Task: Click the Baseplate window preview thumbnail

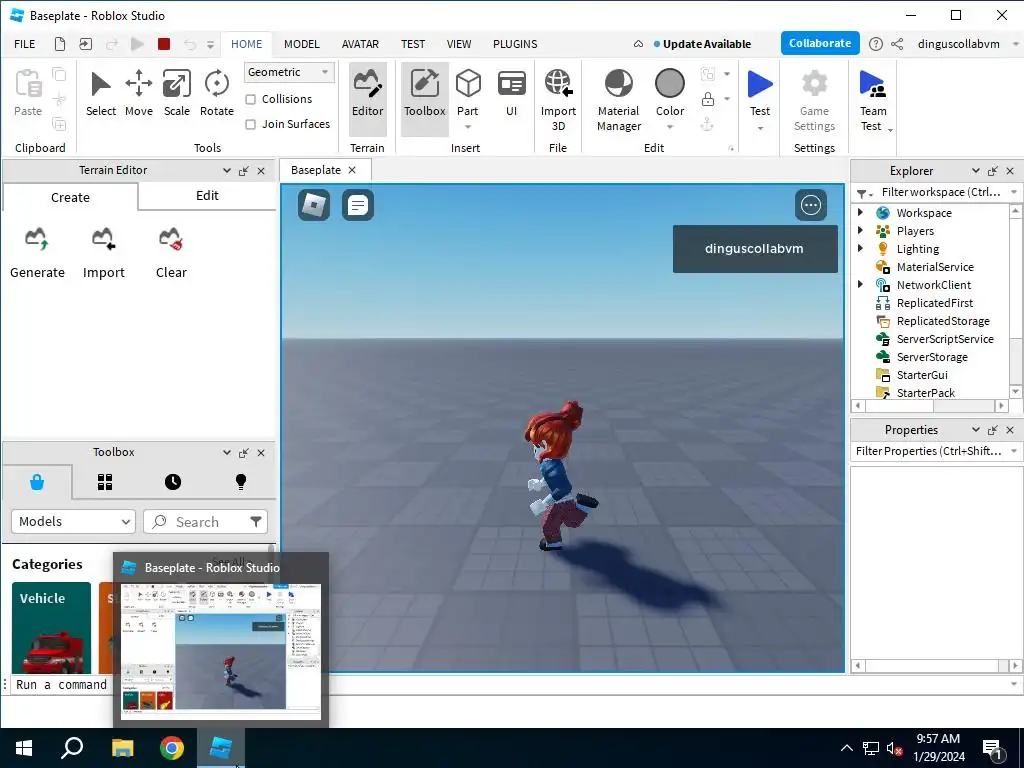Action: (221, 650)
